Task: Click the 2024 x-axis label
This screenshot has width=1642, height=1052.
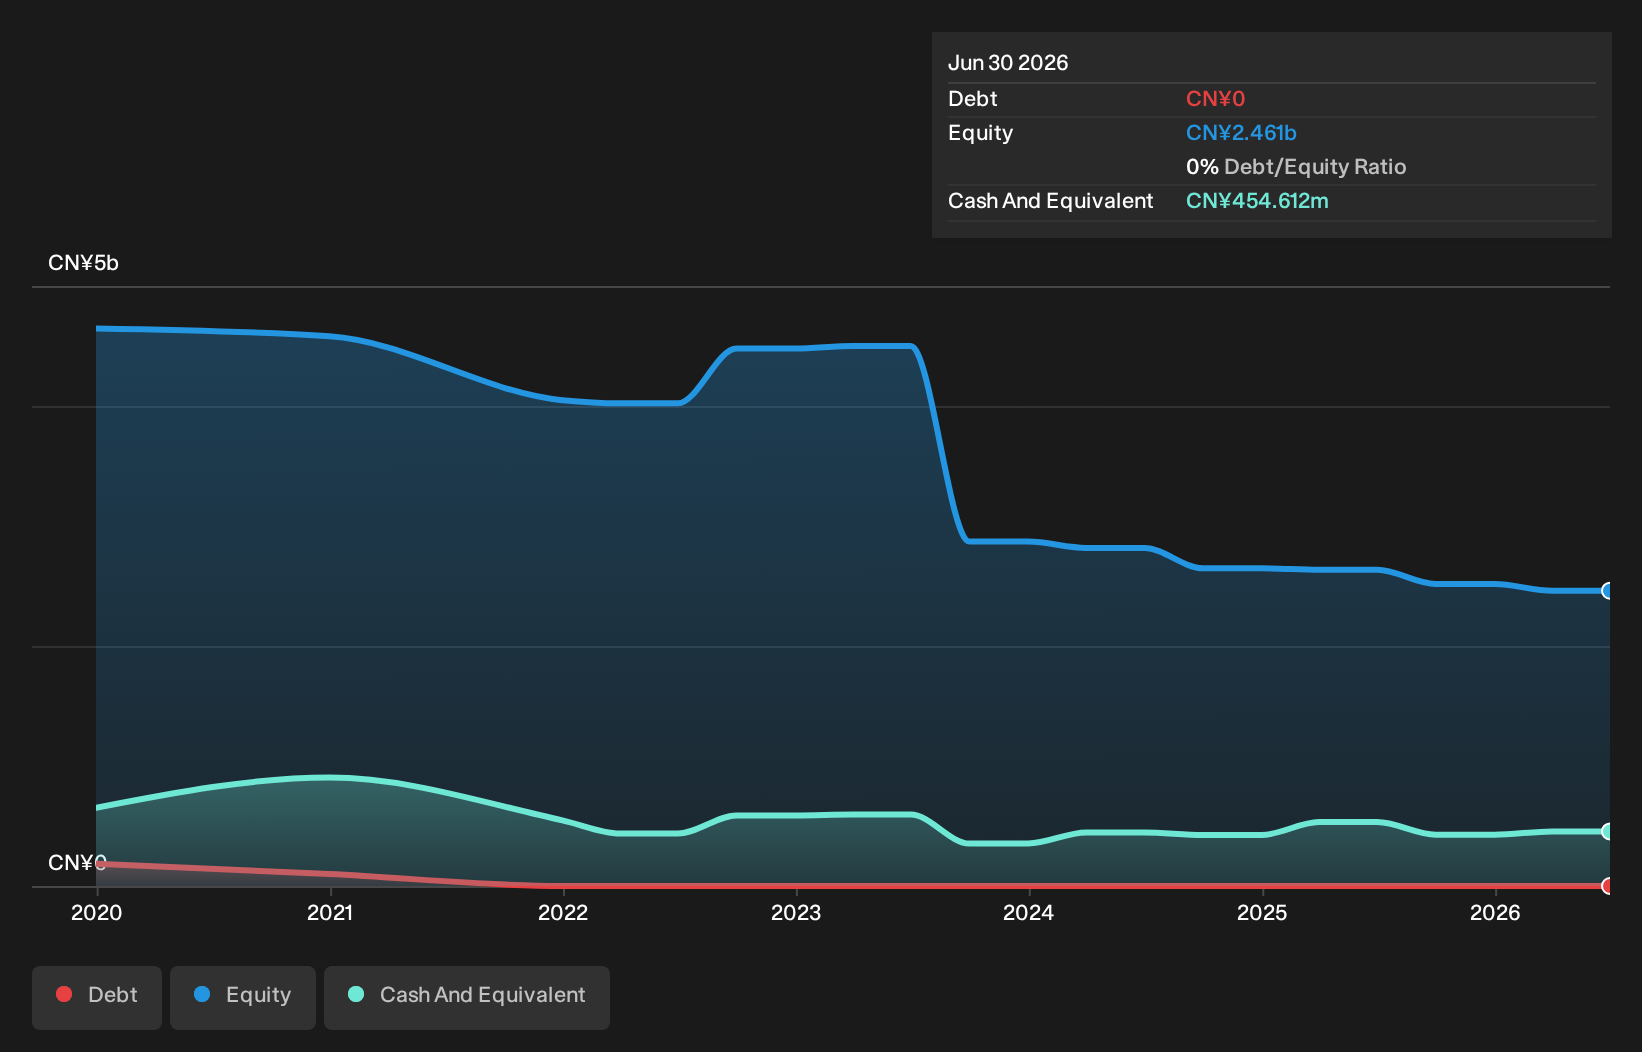Action: (x=1029, y=912)
